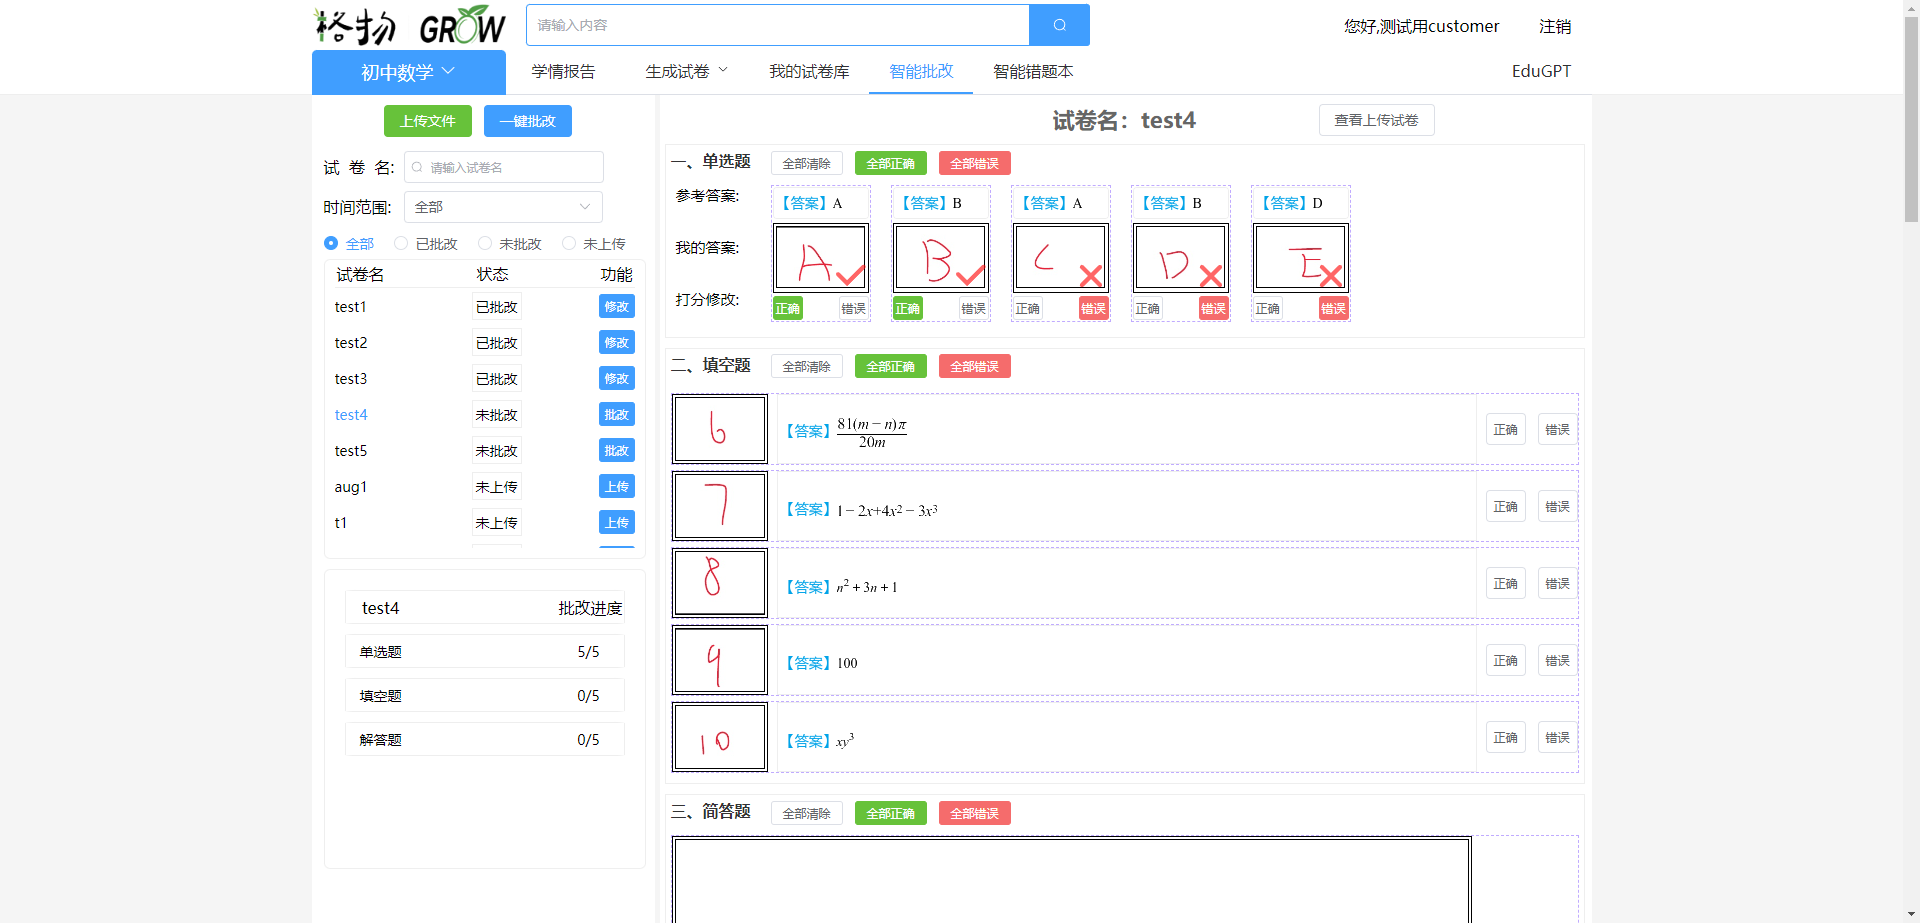1920x923 pixels.
Task: Click the handwritten 8 question thumbnail
Action: (720, 582)
